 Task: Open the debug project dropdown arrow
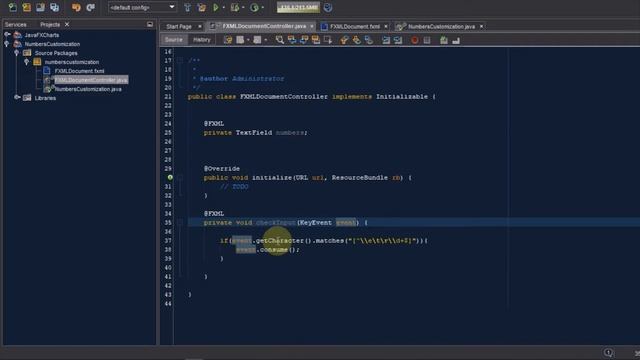[243, 7]
